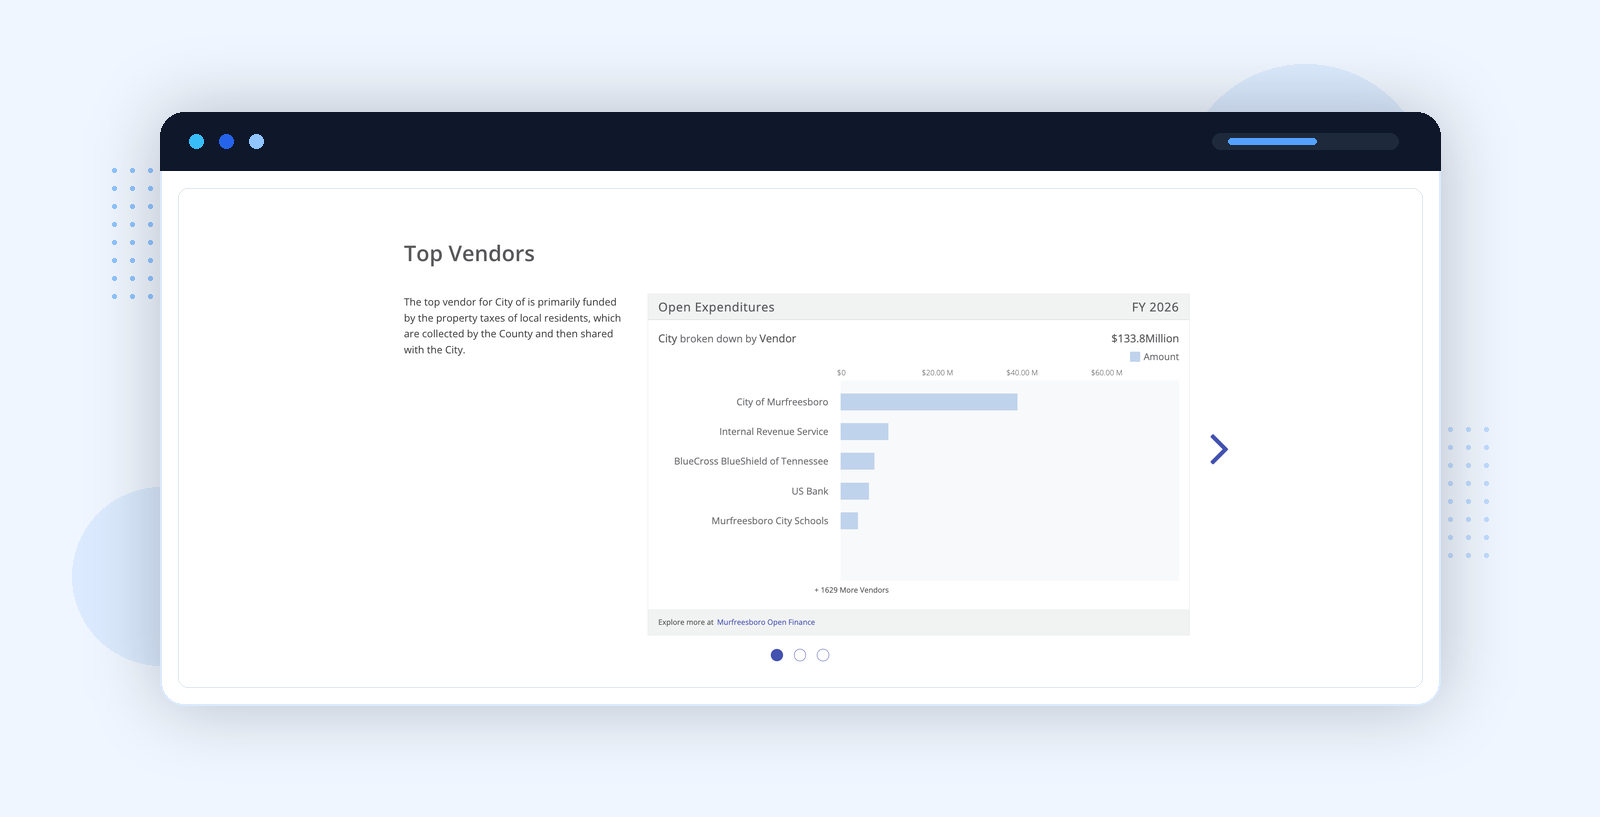Click the '$133.8Million' total value
The width and height of the screenshot is (1600, 817).
pyautogui.click(x=1145, y=339)
